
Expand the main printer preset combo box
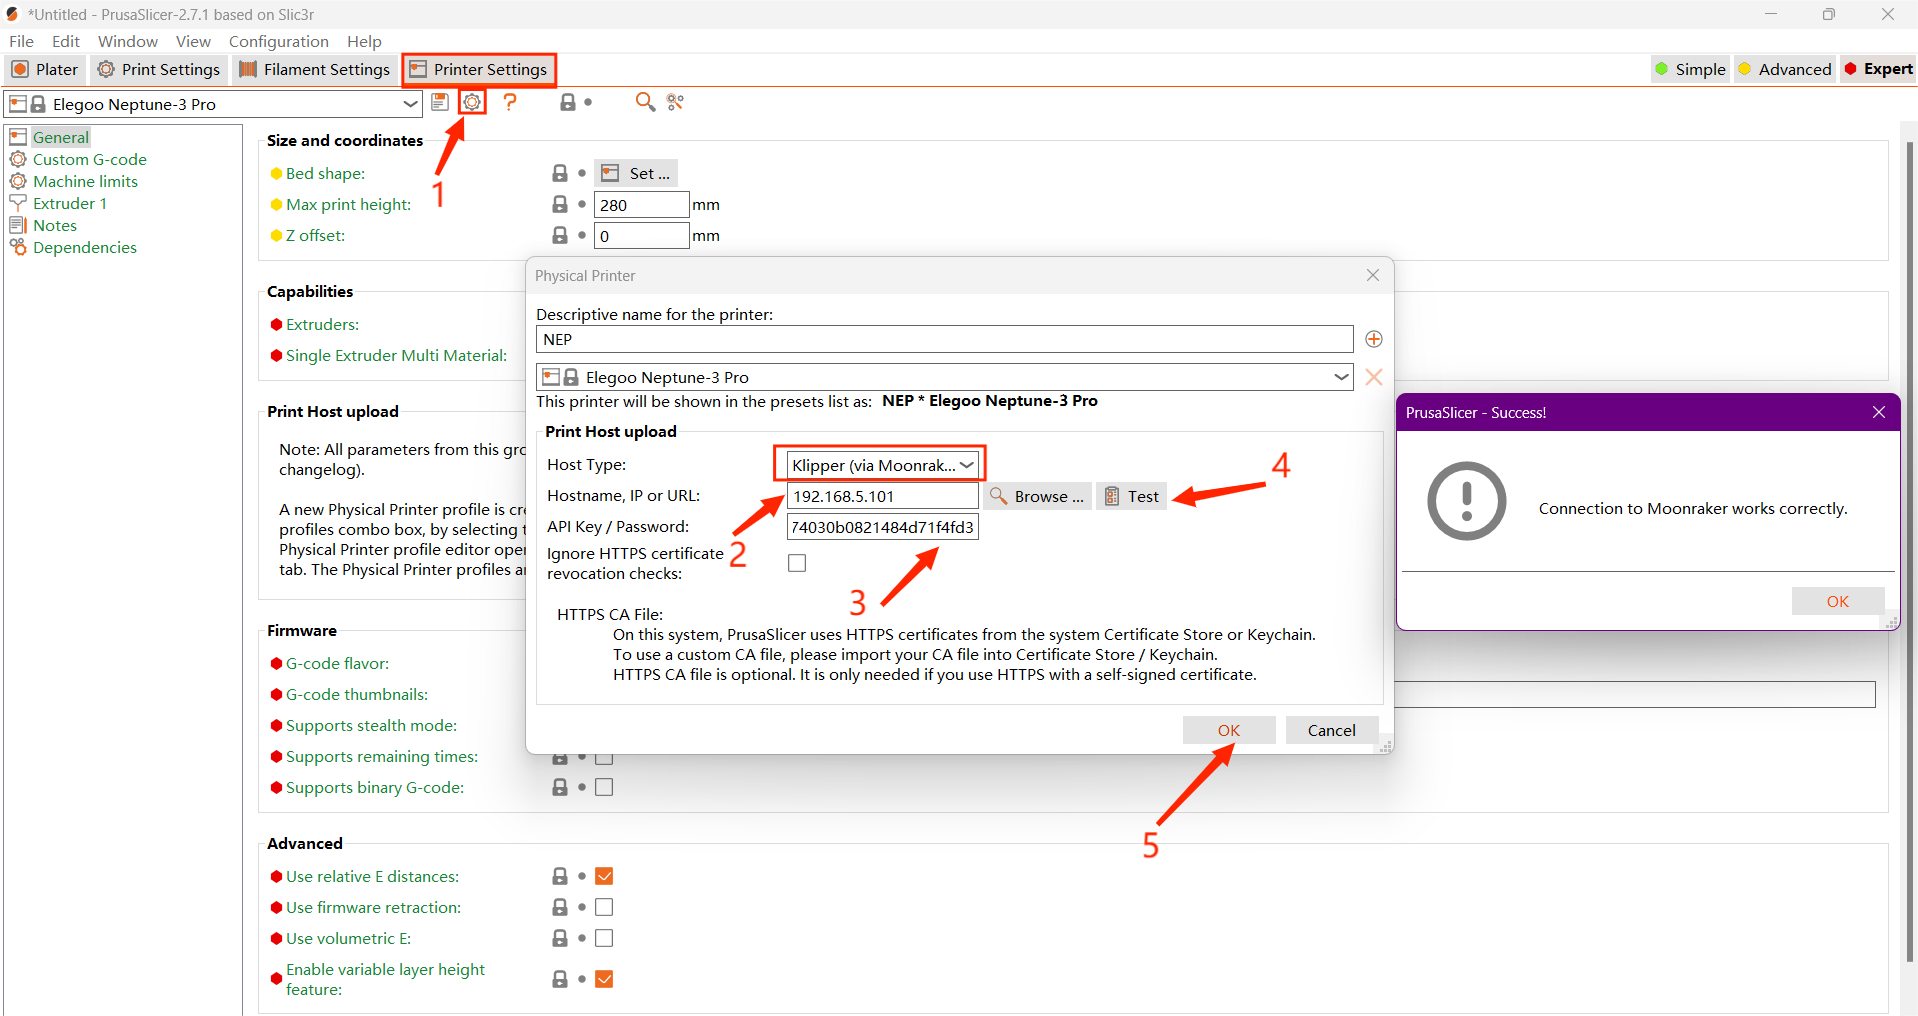point(410,104)
